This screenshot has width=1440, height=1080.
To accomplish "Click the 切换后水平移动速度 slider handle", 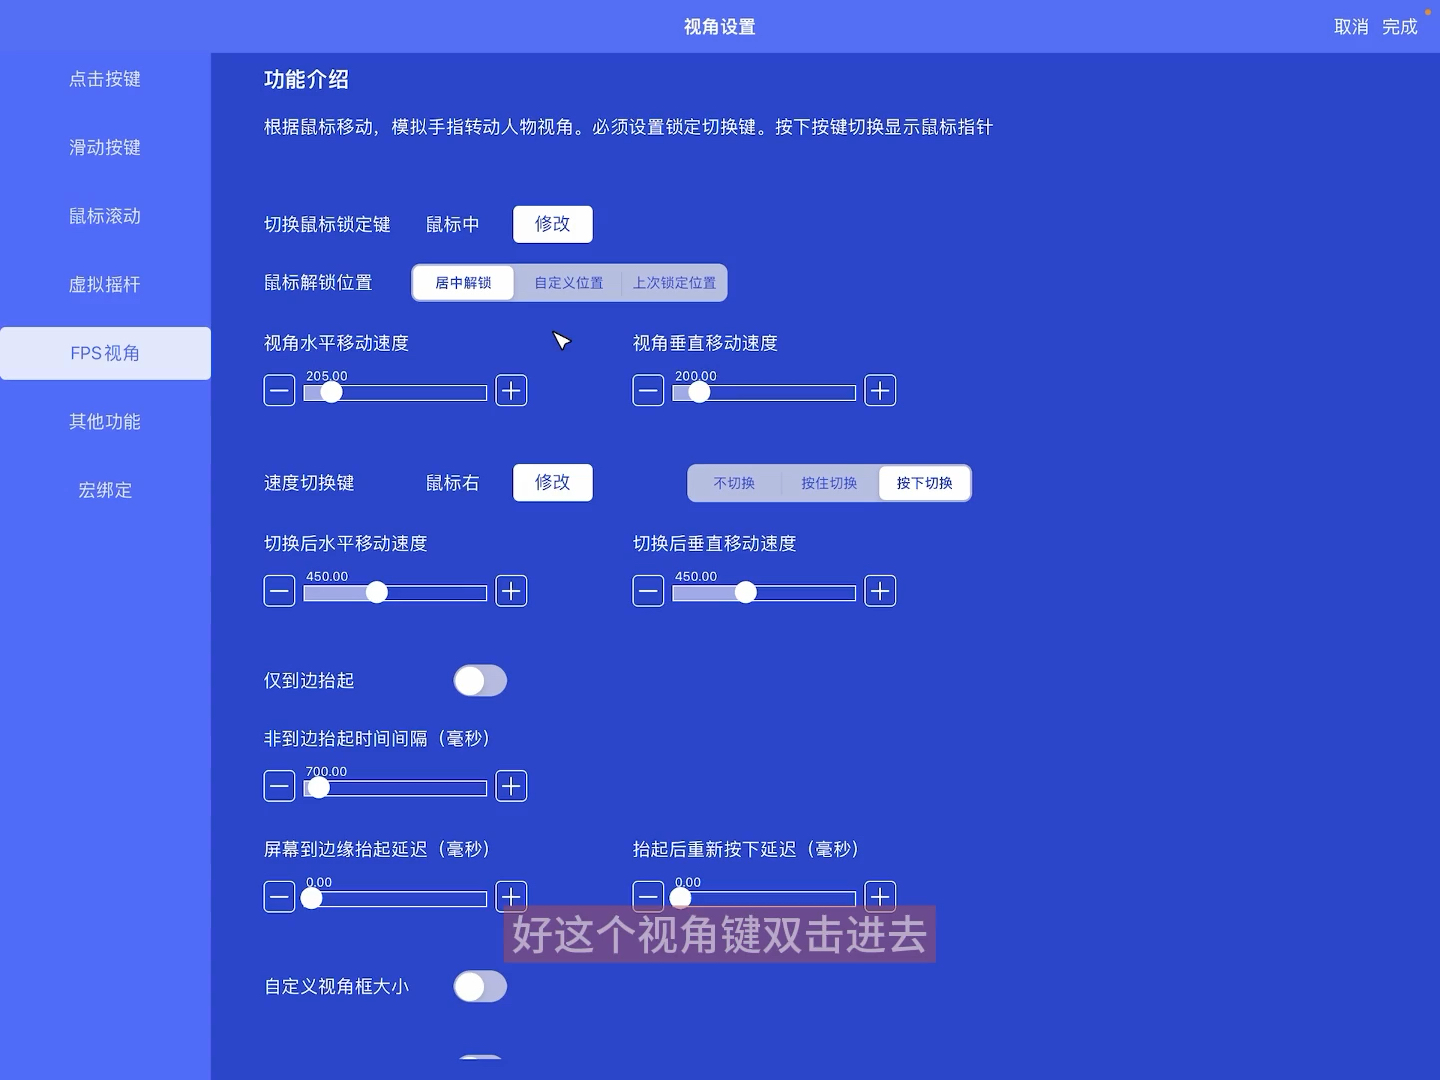I will pyautogui.click(x=376, y=592).
